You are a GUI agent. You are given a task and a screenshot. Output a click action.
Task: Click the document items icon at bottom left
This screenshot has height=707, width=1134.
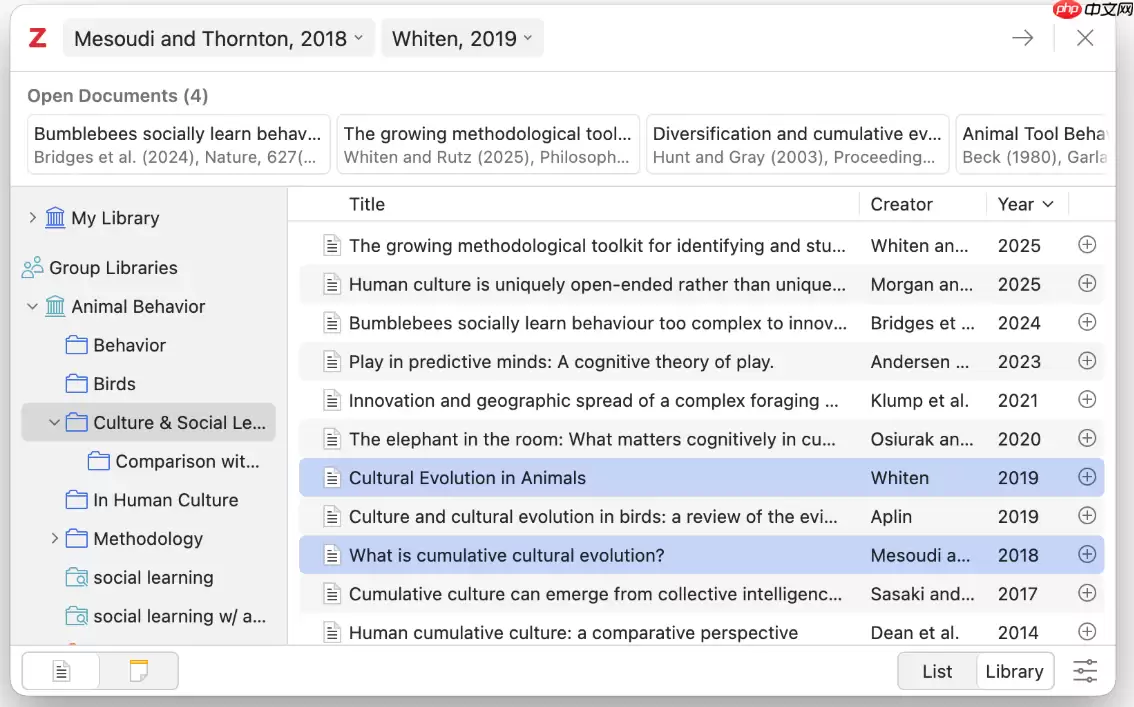tap(61, 671)
